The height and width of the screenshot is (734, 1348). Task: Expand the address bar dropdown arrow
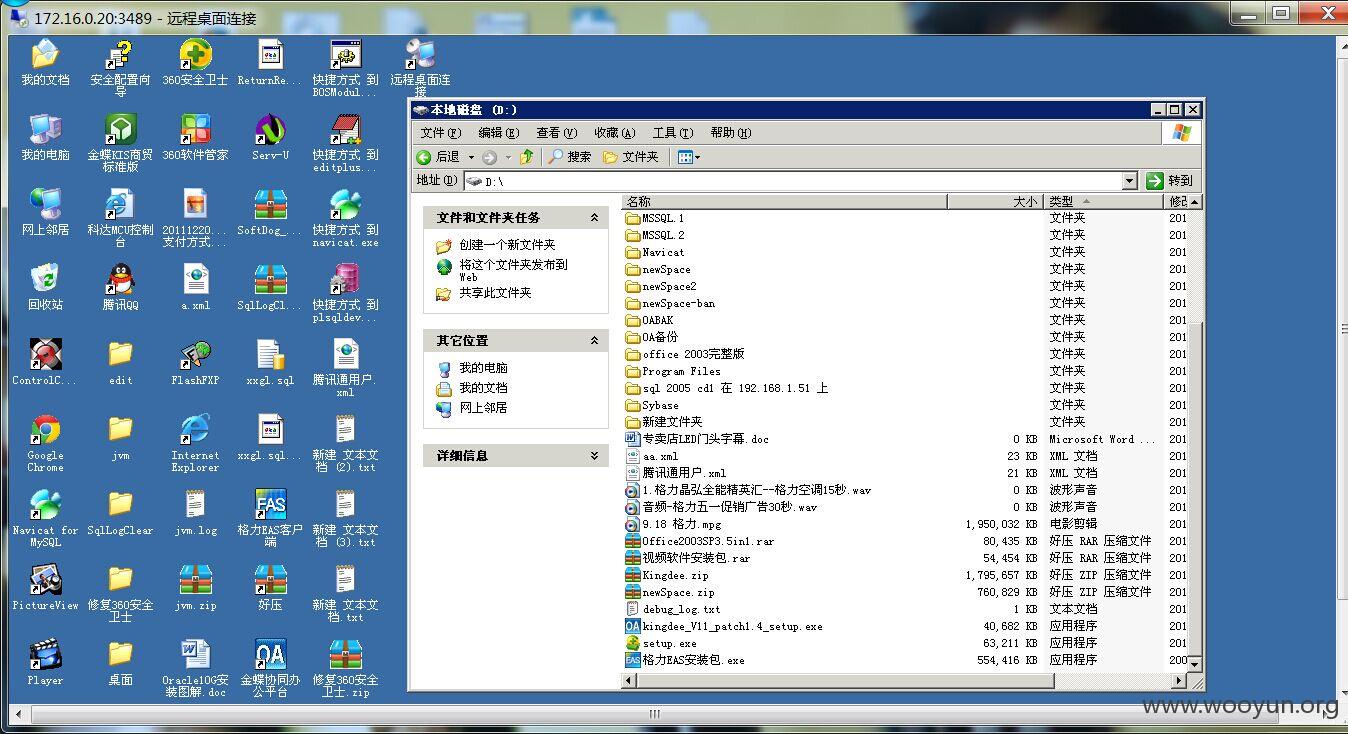(x=1129, y=181)
